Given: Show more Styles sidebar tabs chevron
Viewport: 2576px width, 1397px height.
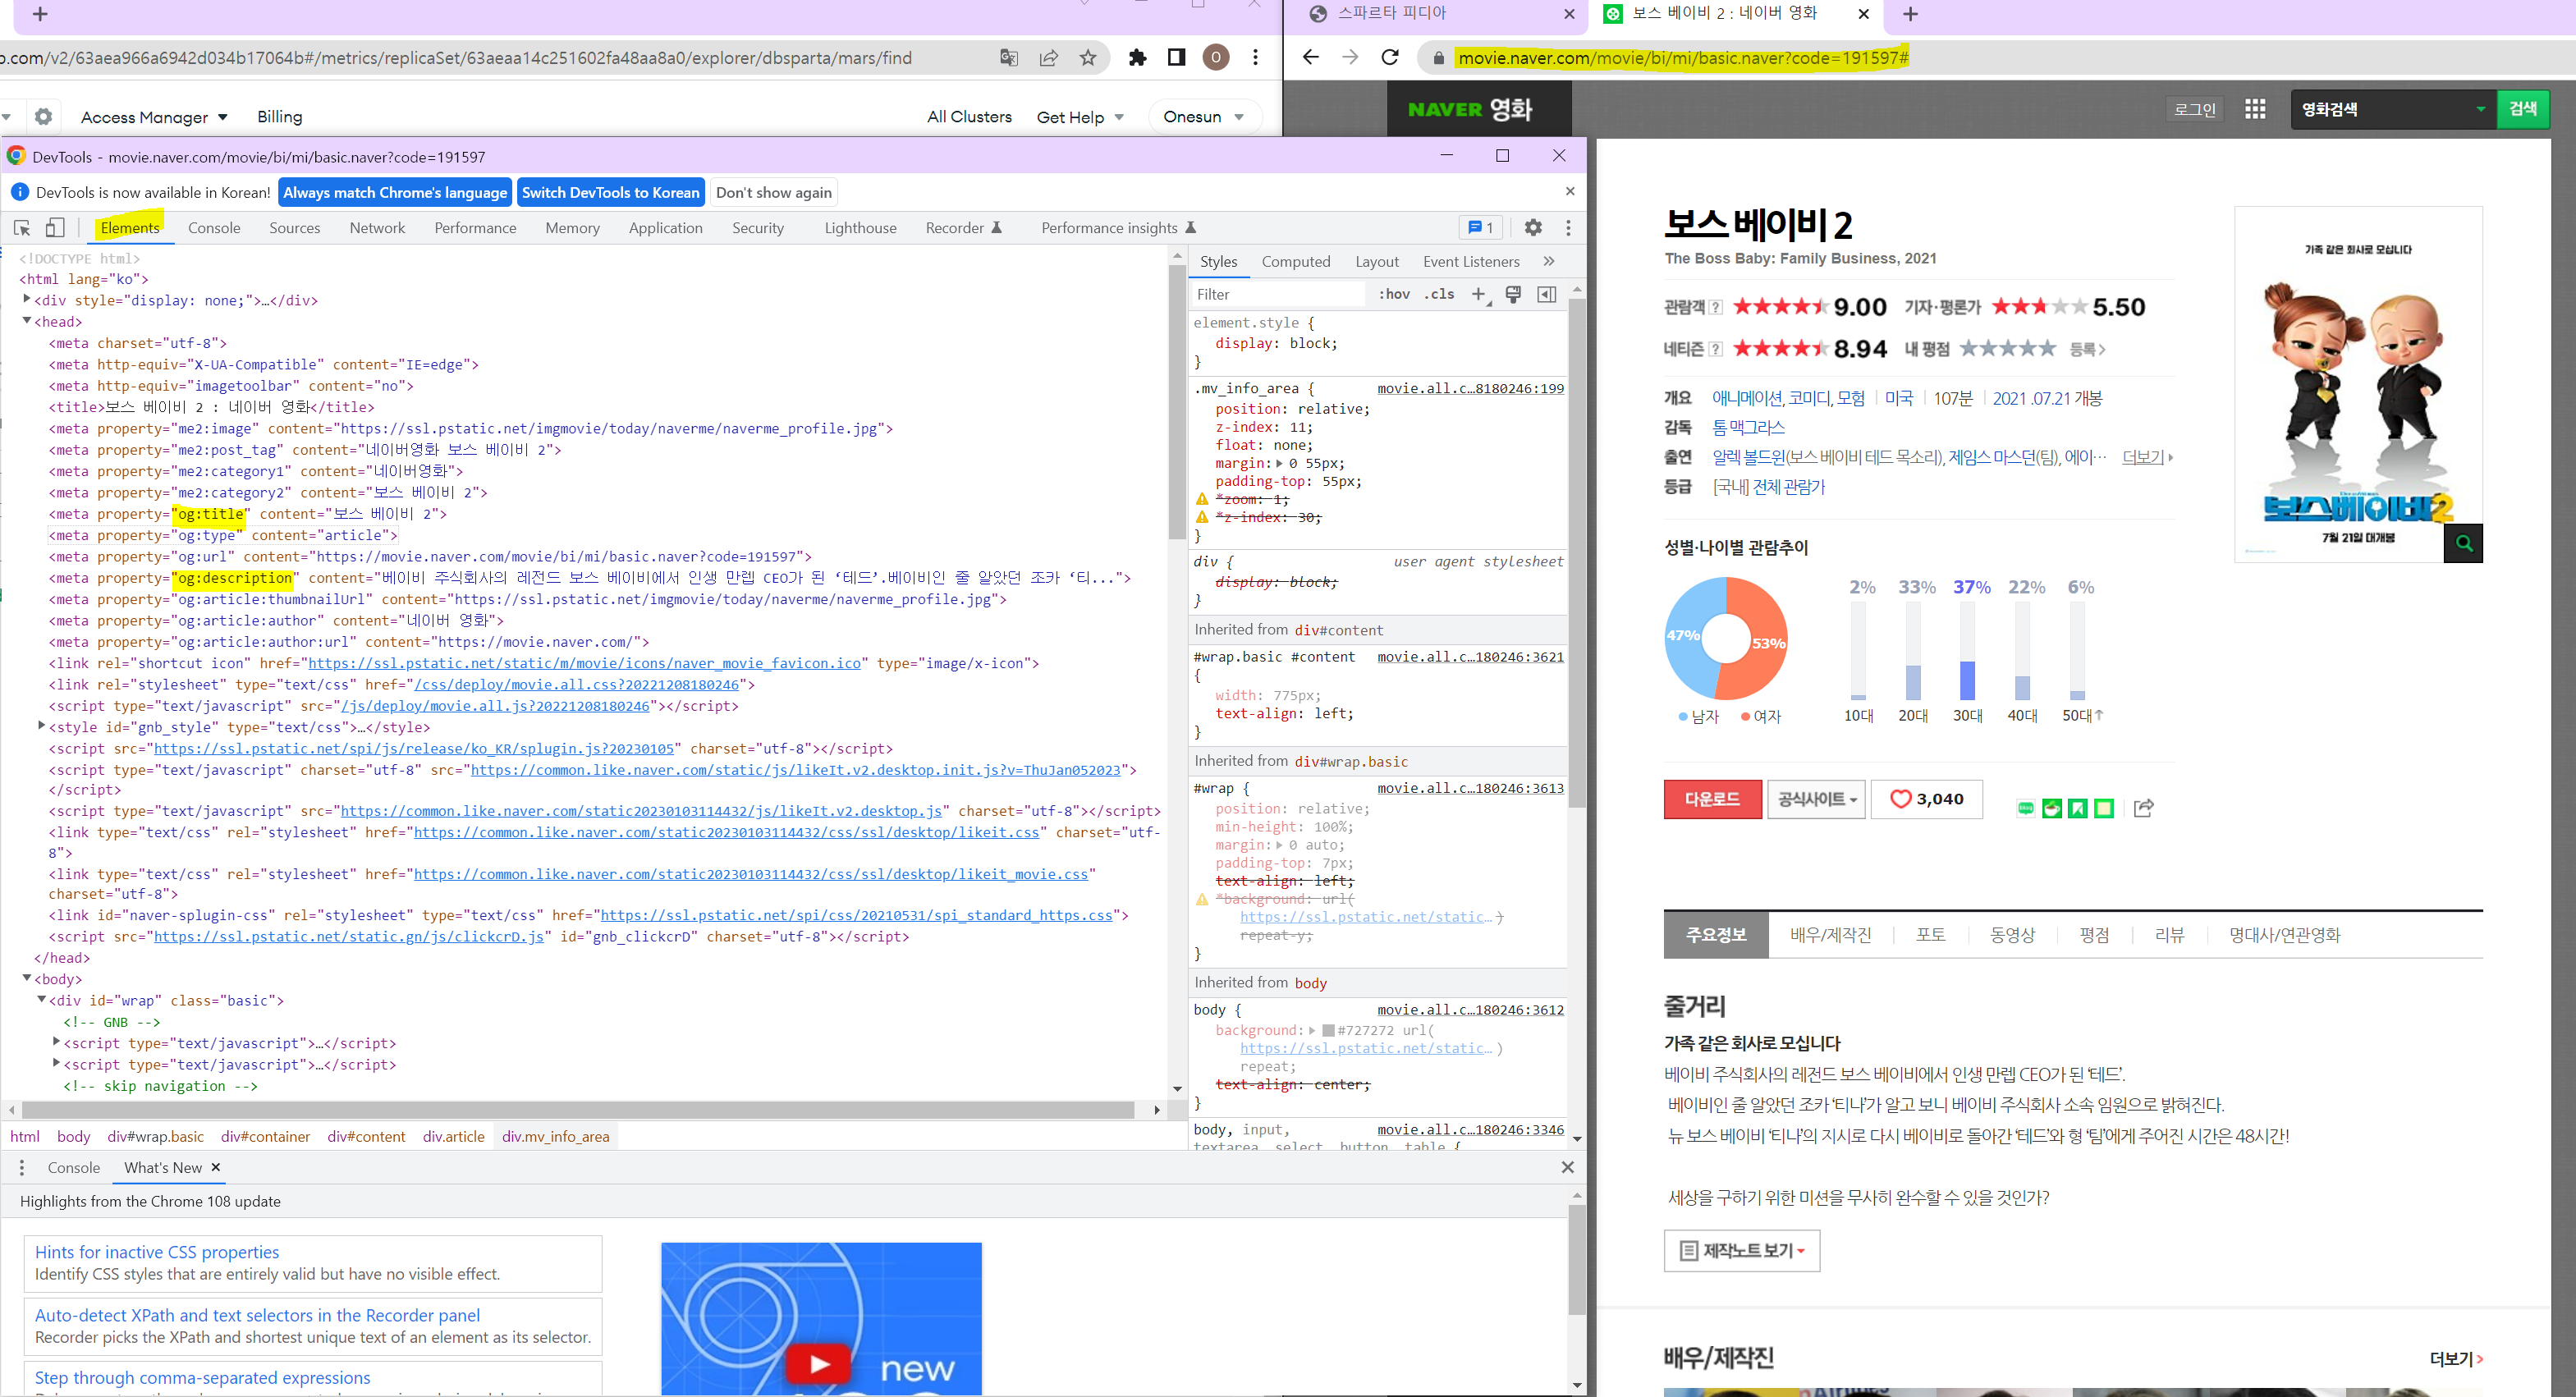Looking at the screenshot, I should point(1549,261).
